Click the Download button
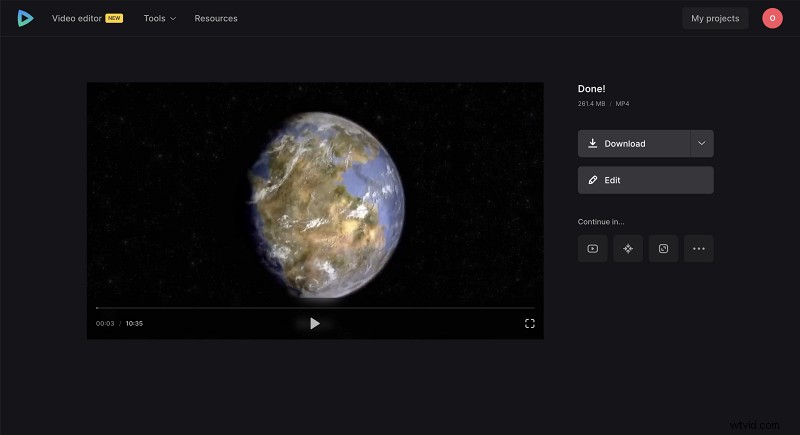The height and width of the screenshot is (435, 800). tap(634, 143)
